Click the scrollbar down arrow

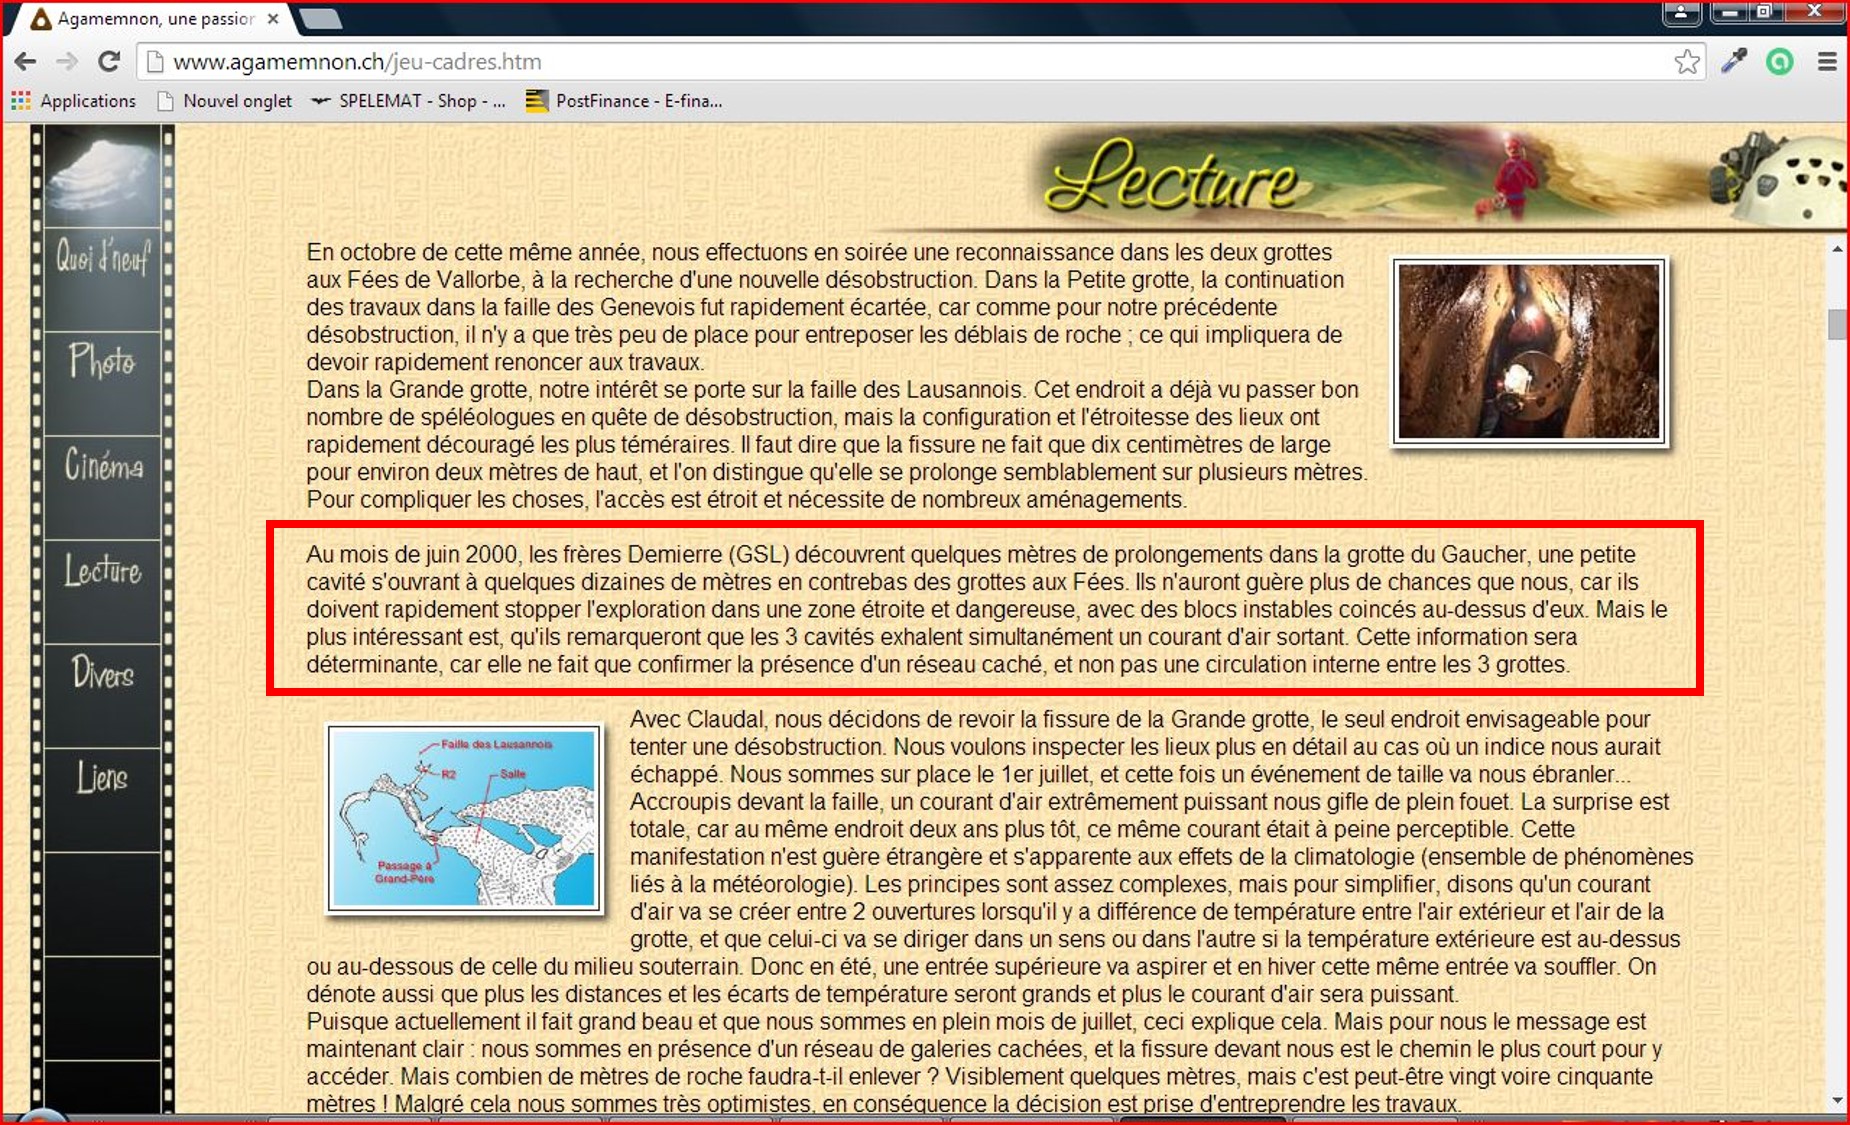1837,1100
